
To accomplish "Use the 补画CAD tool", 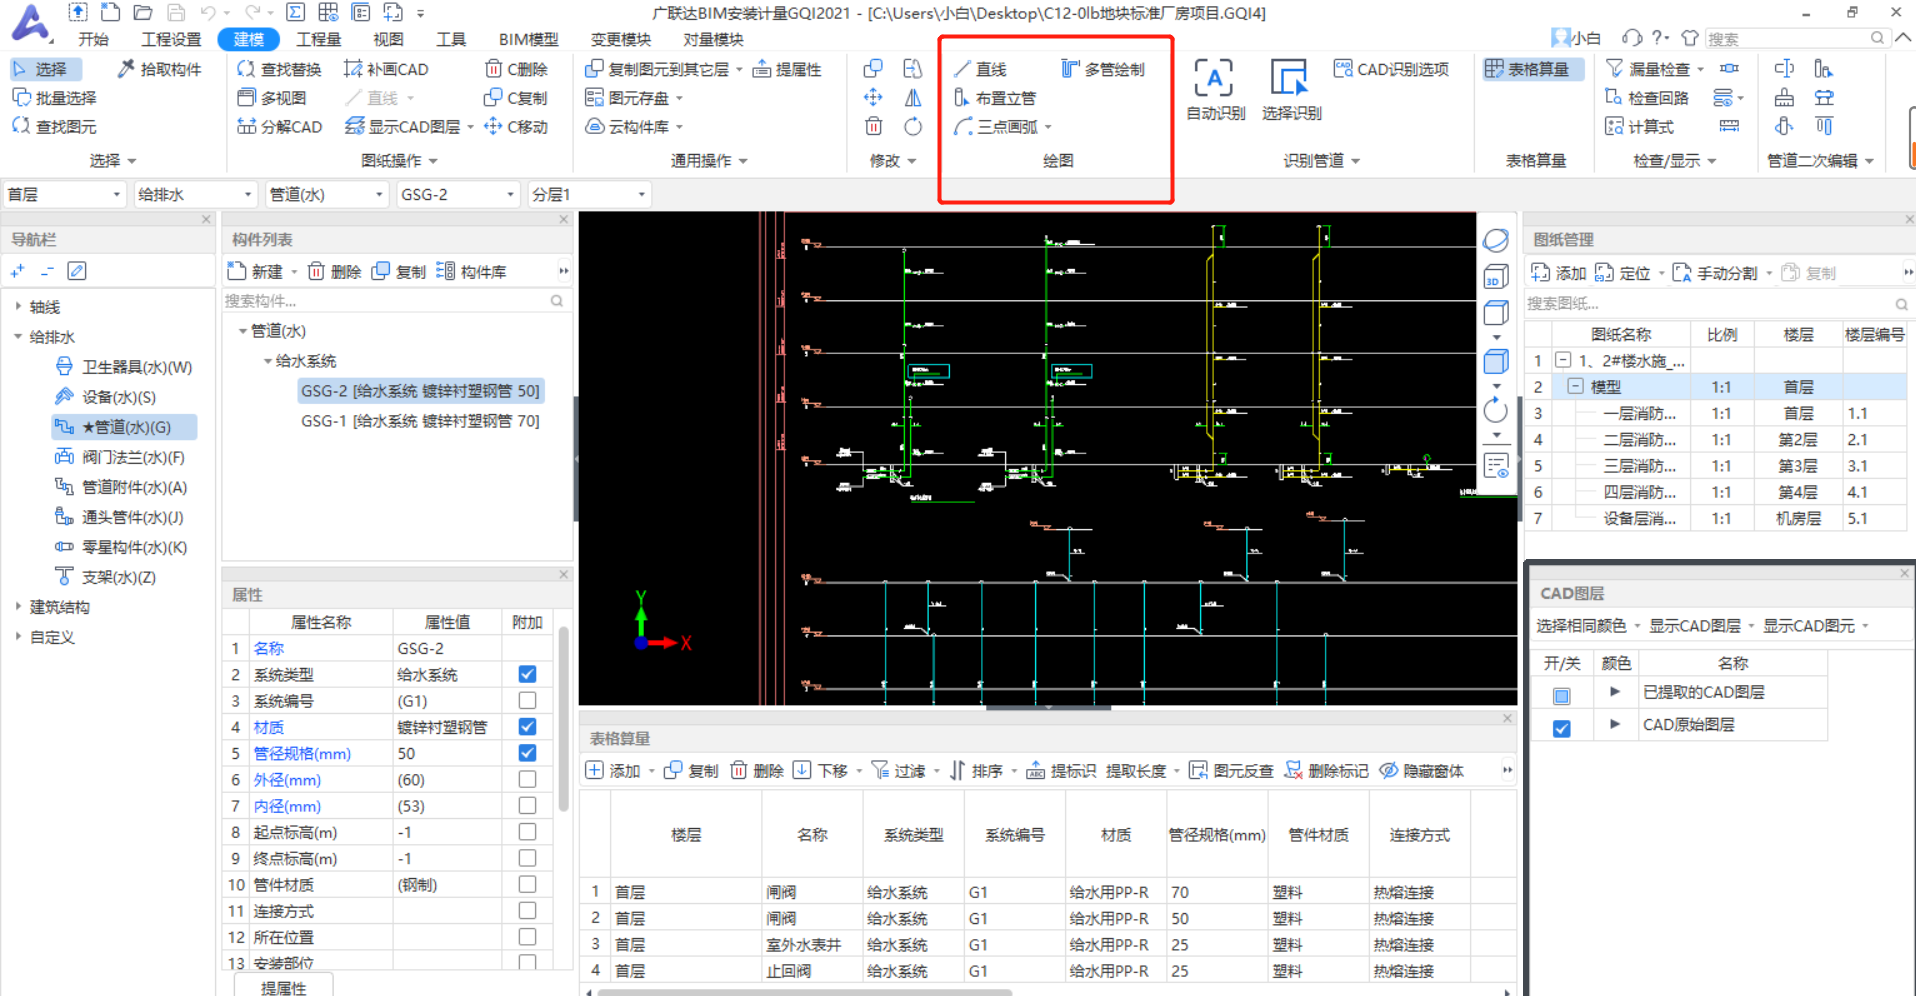I will point(386,69).
